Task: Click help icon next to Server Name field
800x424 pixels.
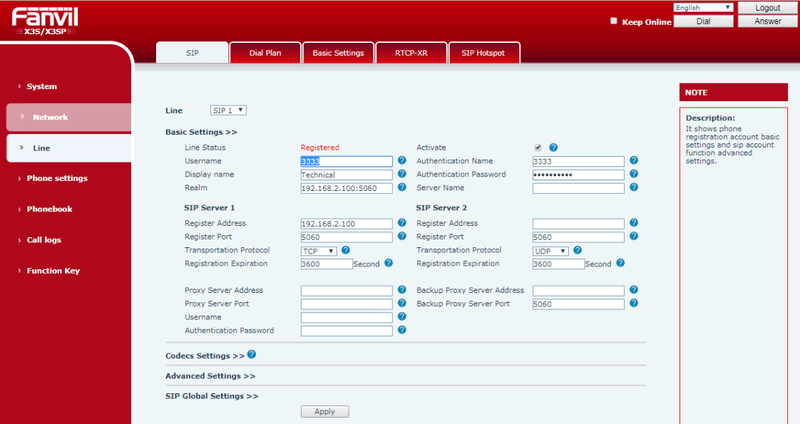Action: (633, 187)
